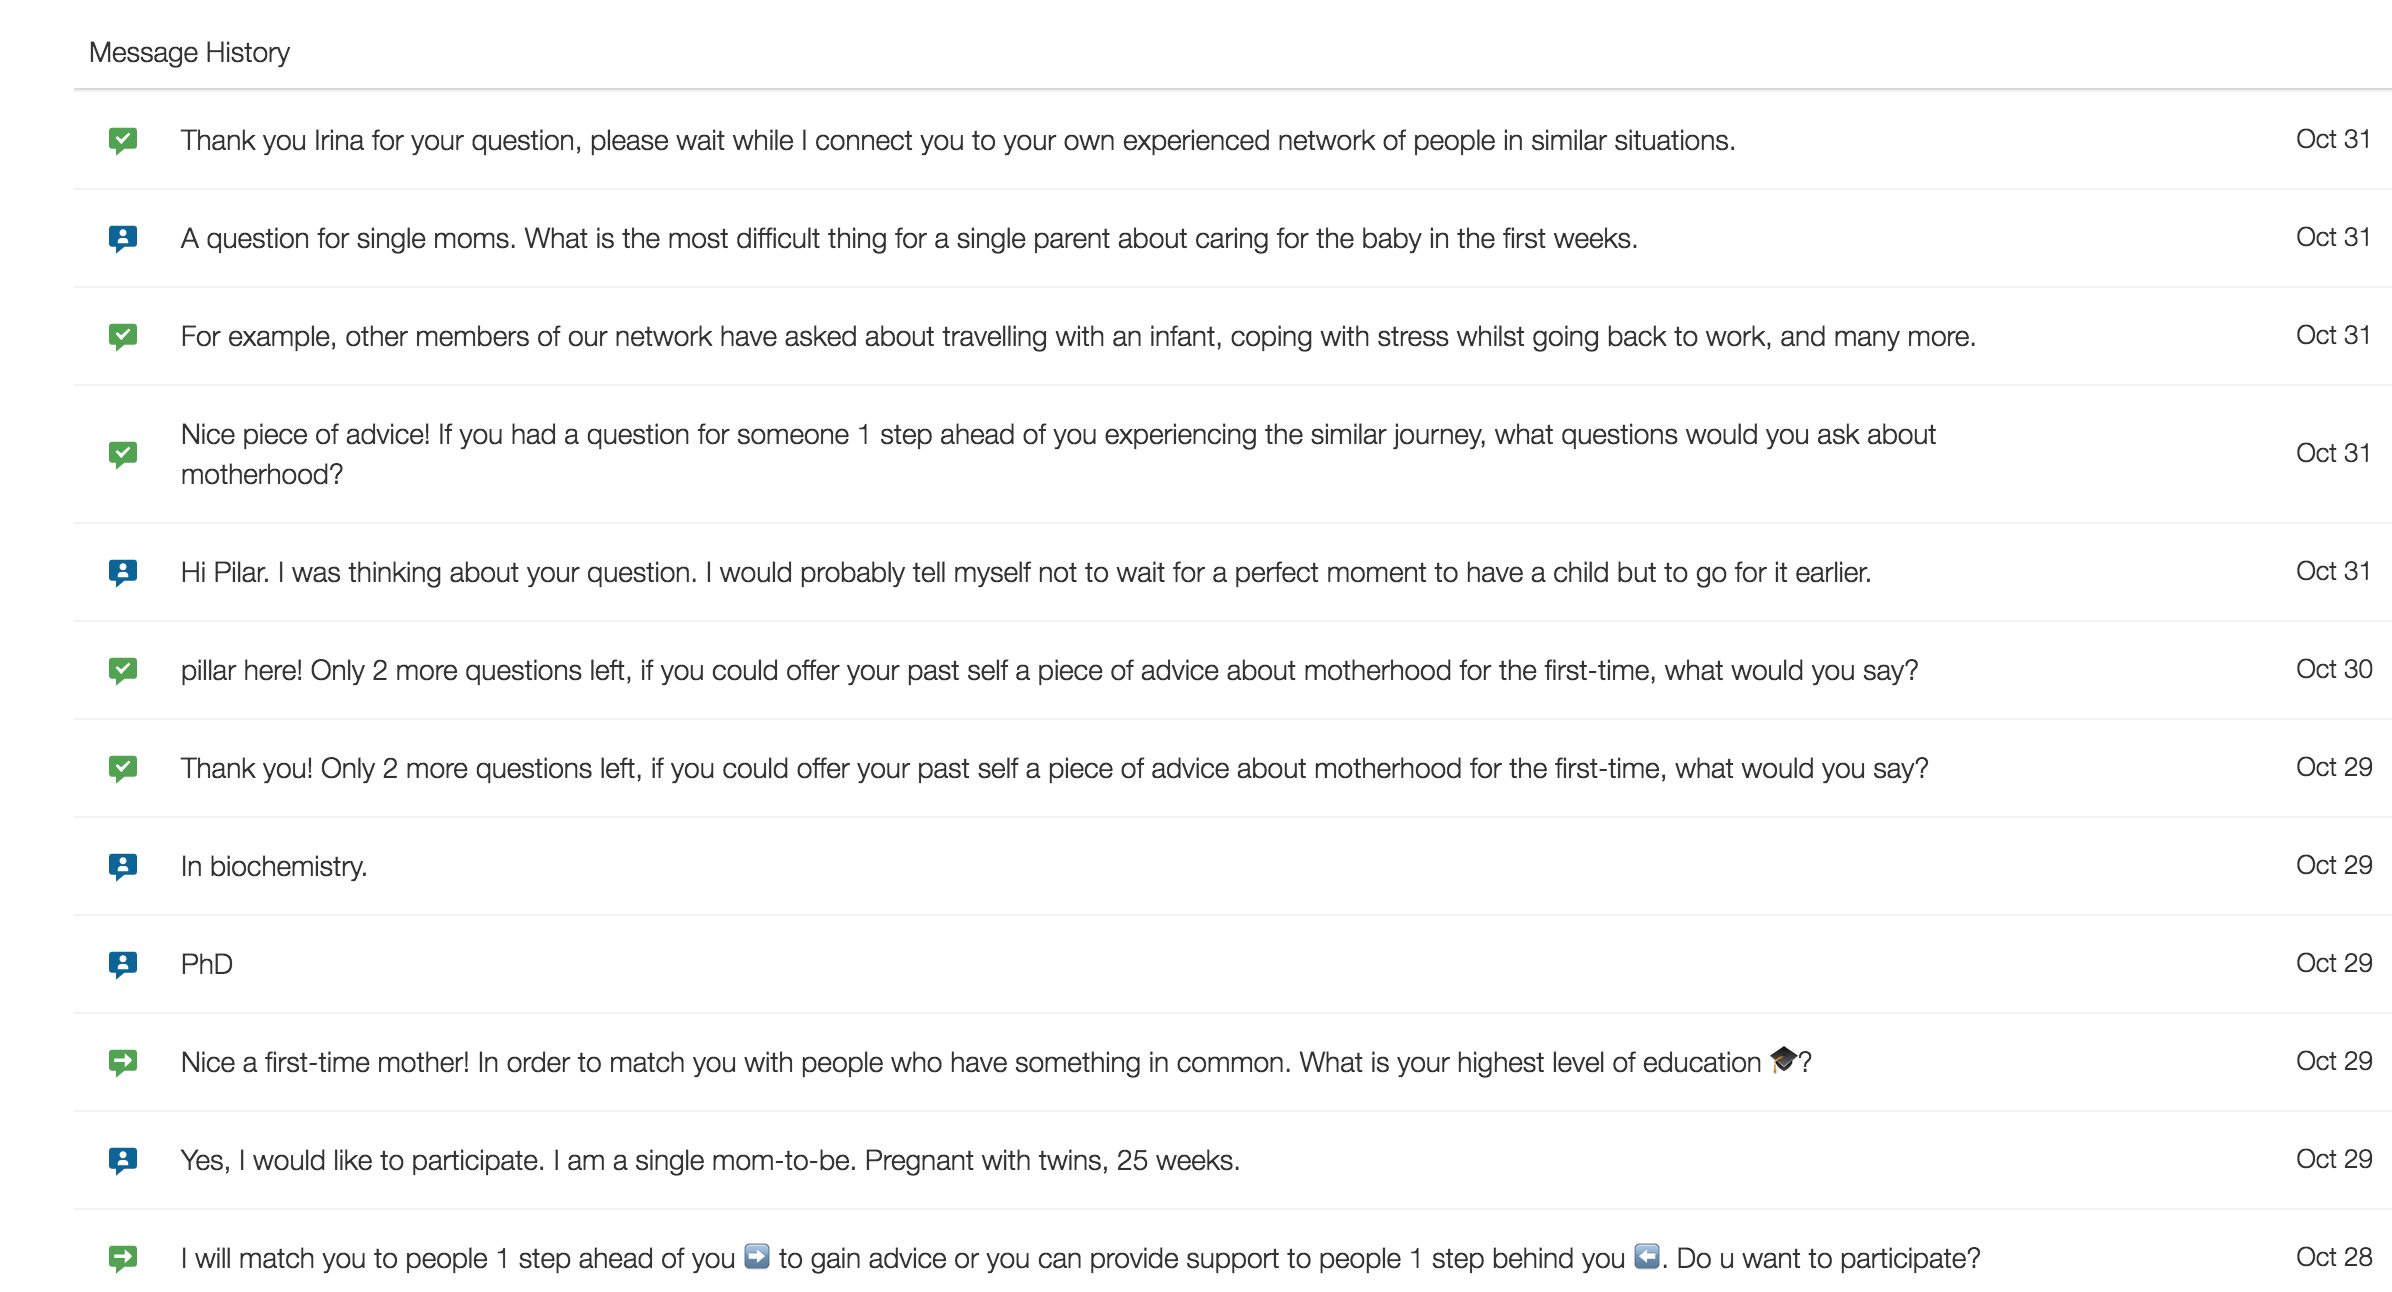Viewport: 2392px width, 1292px height.
Task: Click green check icon beside 'Thank you! Only 2 more' message
Action: click(x=123, y=768)
